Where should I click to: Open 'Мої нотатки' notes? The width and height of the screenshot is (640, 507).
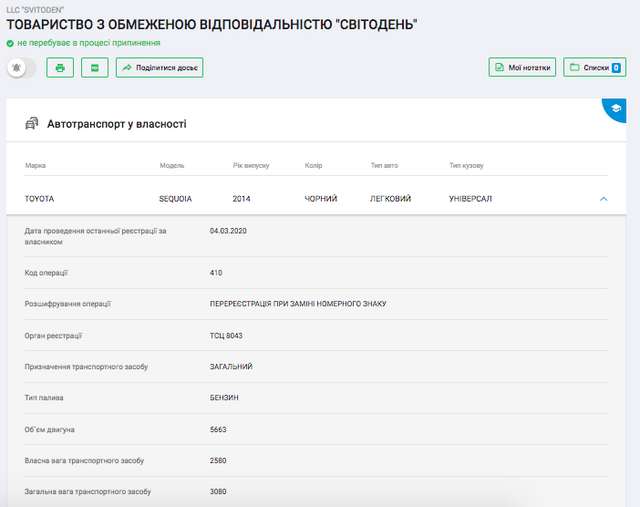[522, 68]
